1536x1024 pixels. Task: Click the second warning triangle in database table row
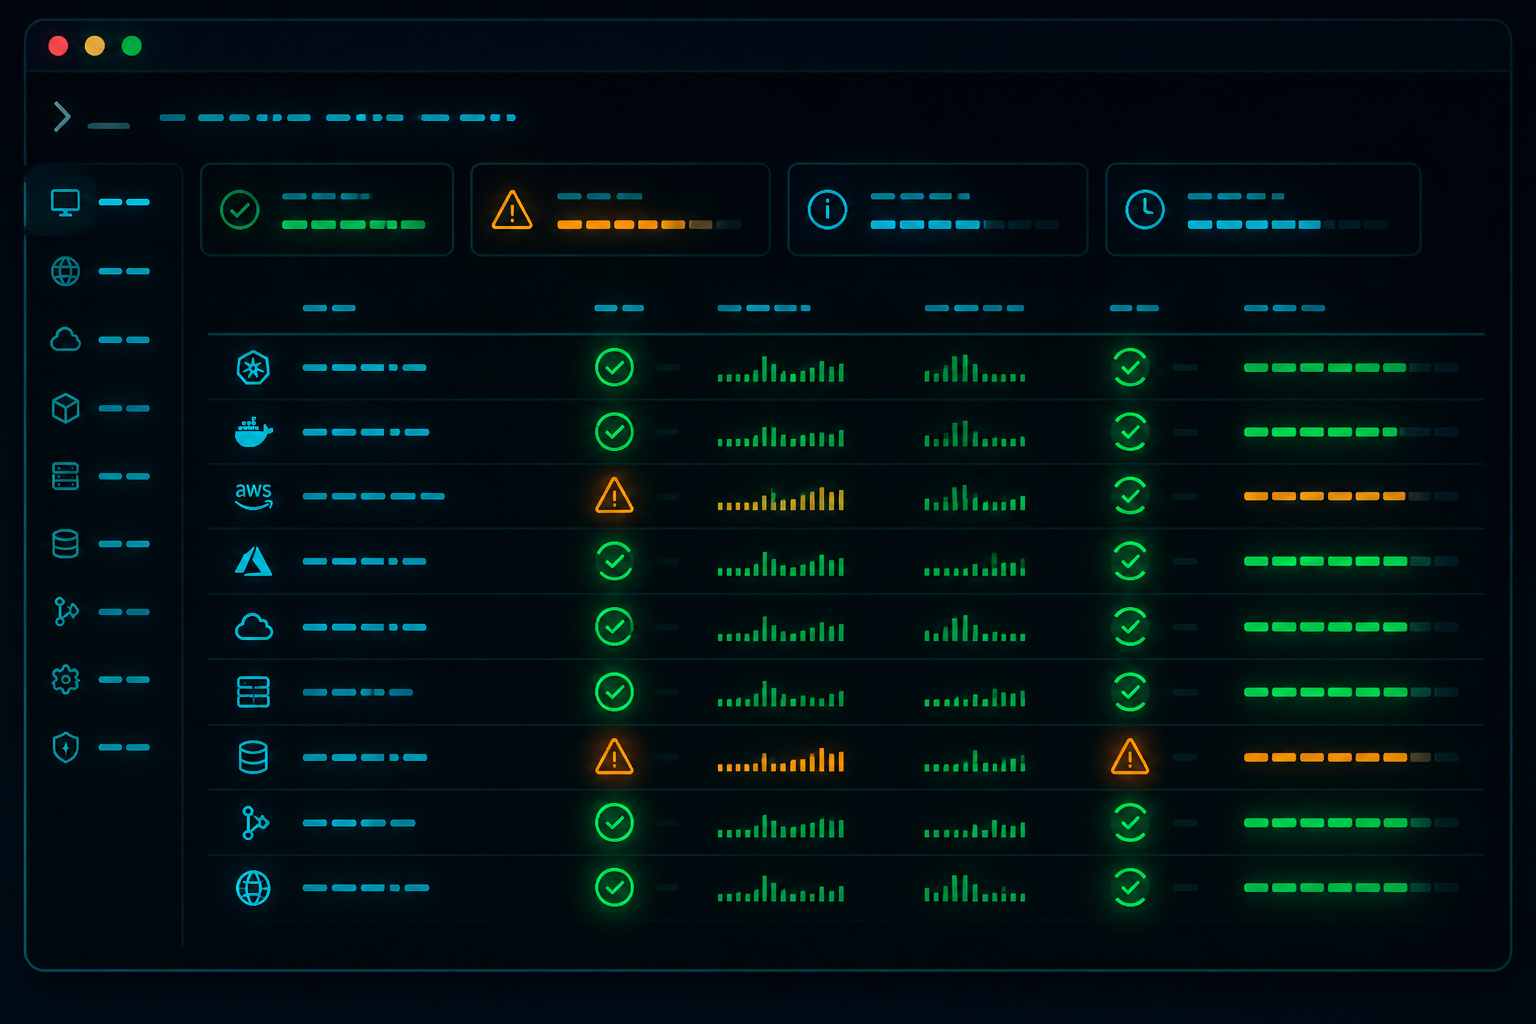coord(1130,757)
